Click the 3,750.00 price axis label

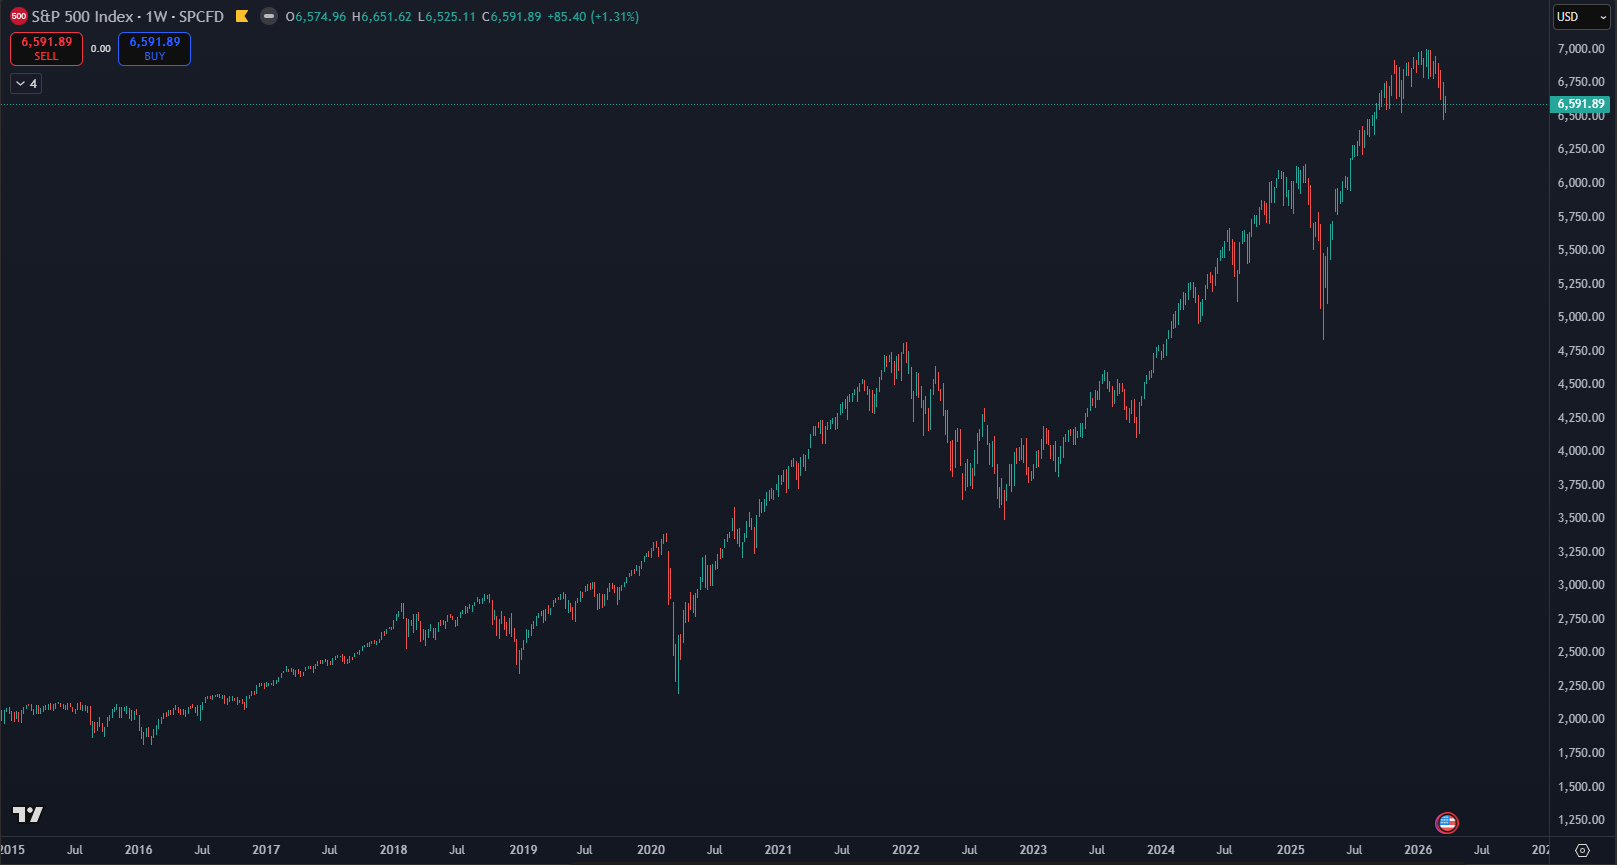1581,485
